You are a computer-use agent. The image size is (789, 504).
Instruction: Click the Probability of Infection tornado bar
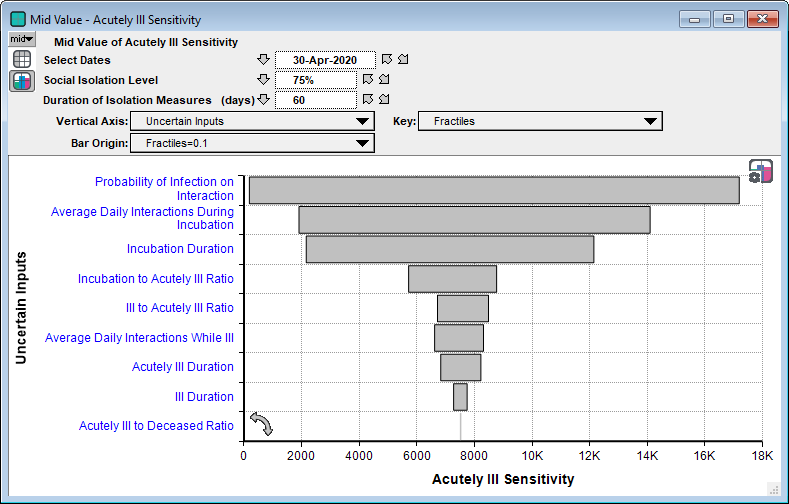(x=494, y=190)
